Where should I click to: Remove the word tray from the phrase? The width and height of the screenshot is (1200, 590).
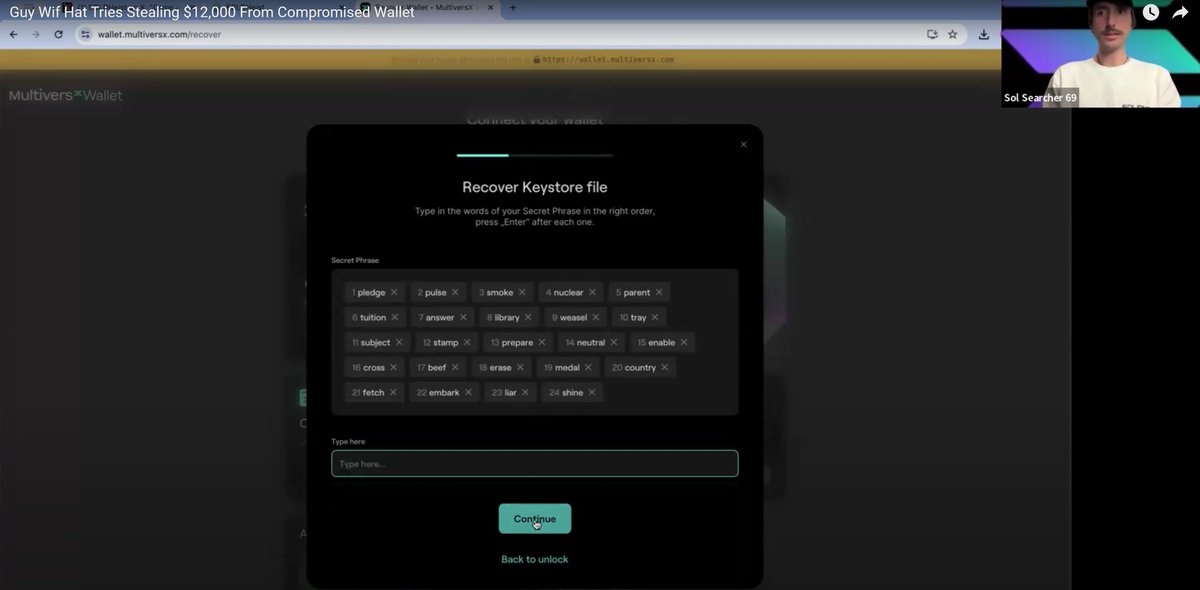[655, 317]
